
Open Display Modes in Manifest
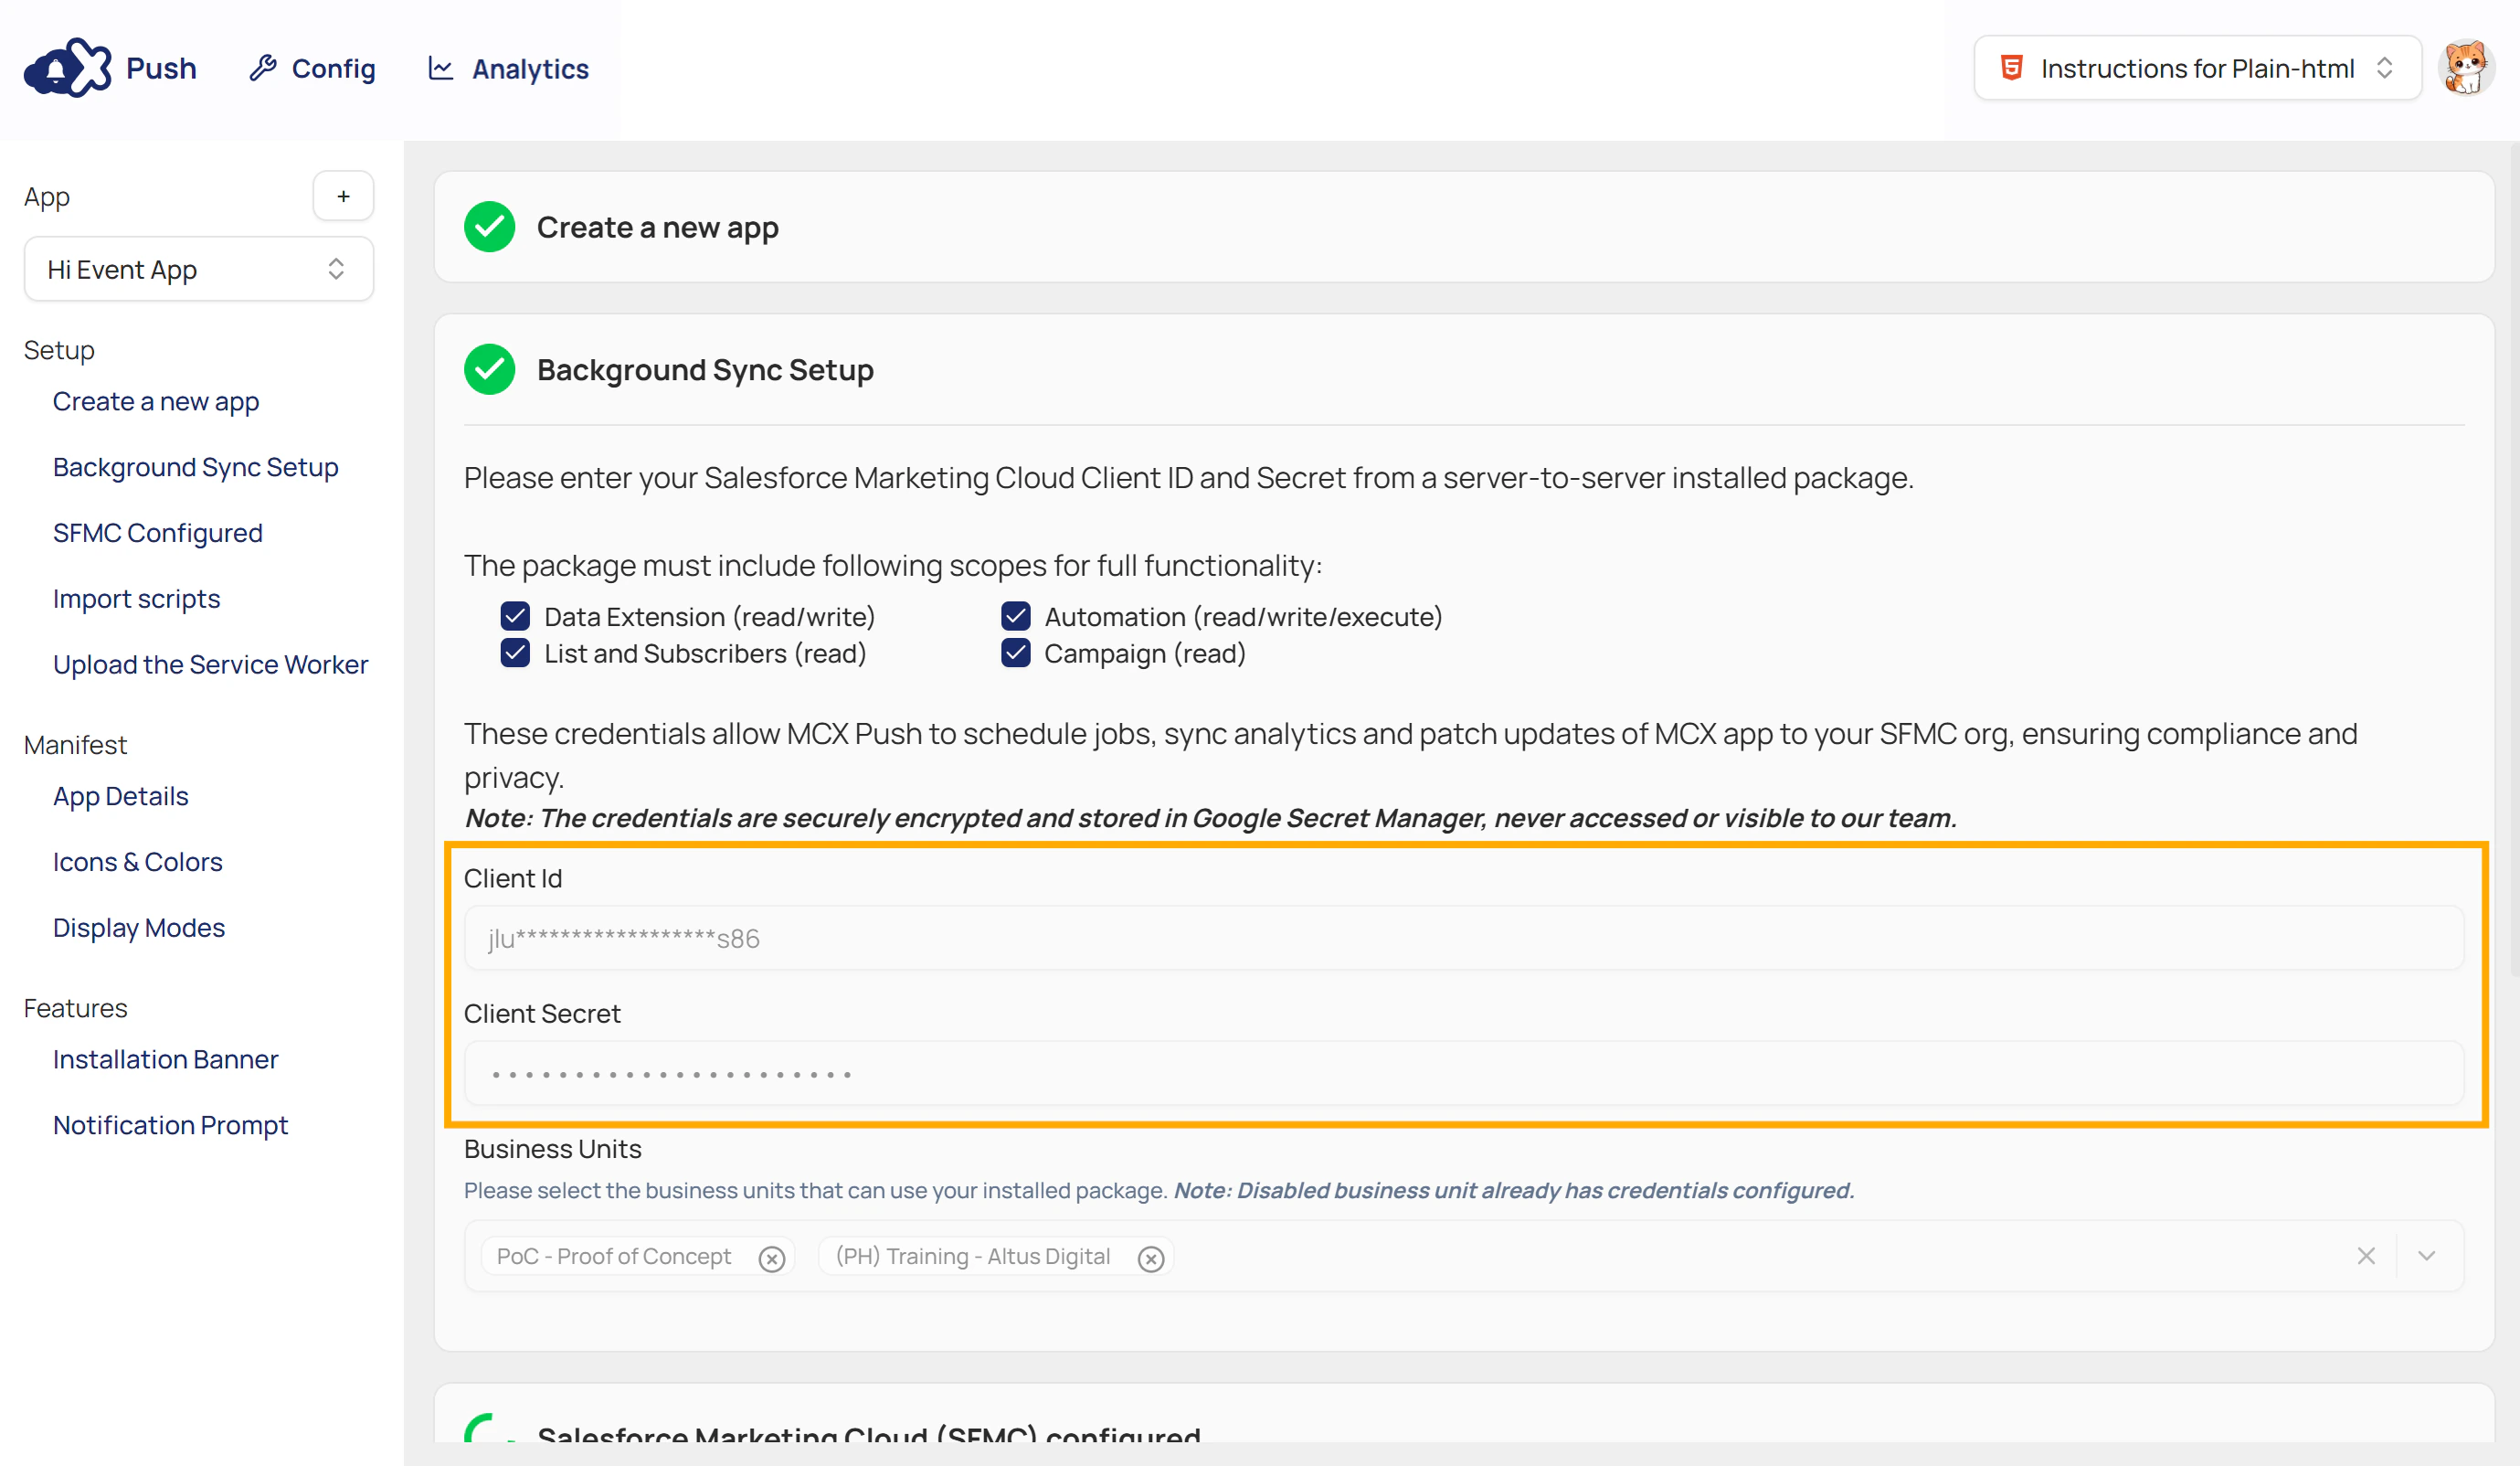point(139,928)
